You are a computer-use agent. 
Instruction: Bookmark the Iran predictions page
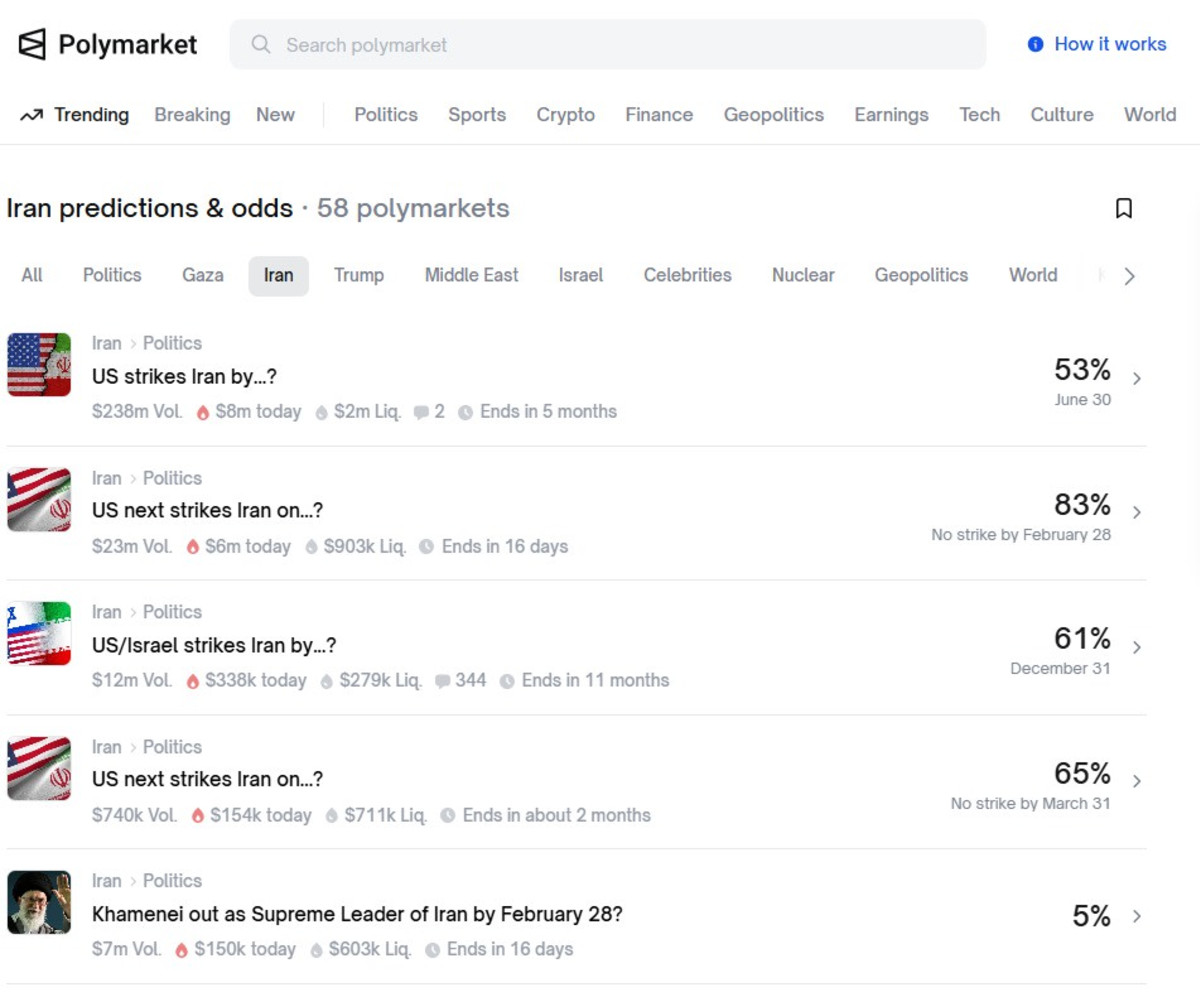pyautogui.click(x=1123, y=208)
